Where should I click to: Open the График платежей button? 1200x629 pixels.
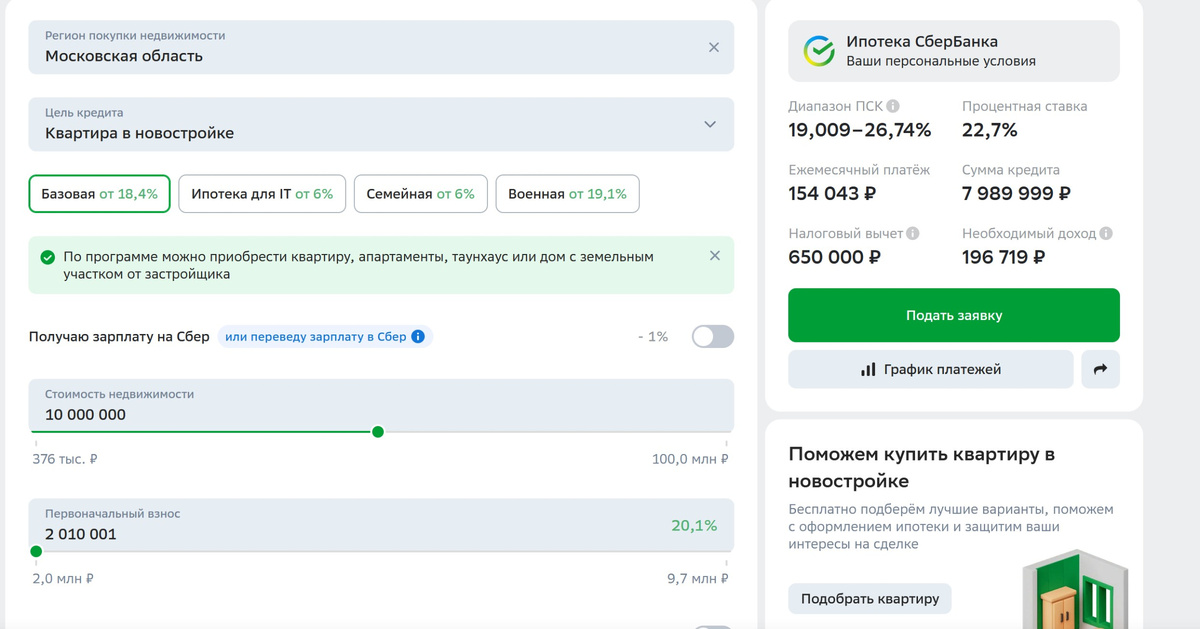pyautogui.click(x=931, y=369)
